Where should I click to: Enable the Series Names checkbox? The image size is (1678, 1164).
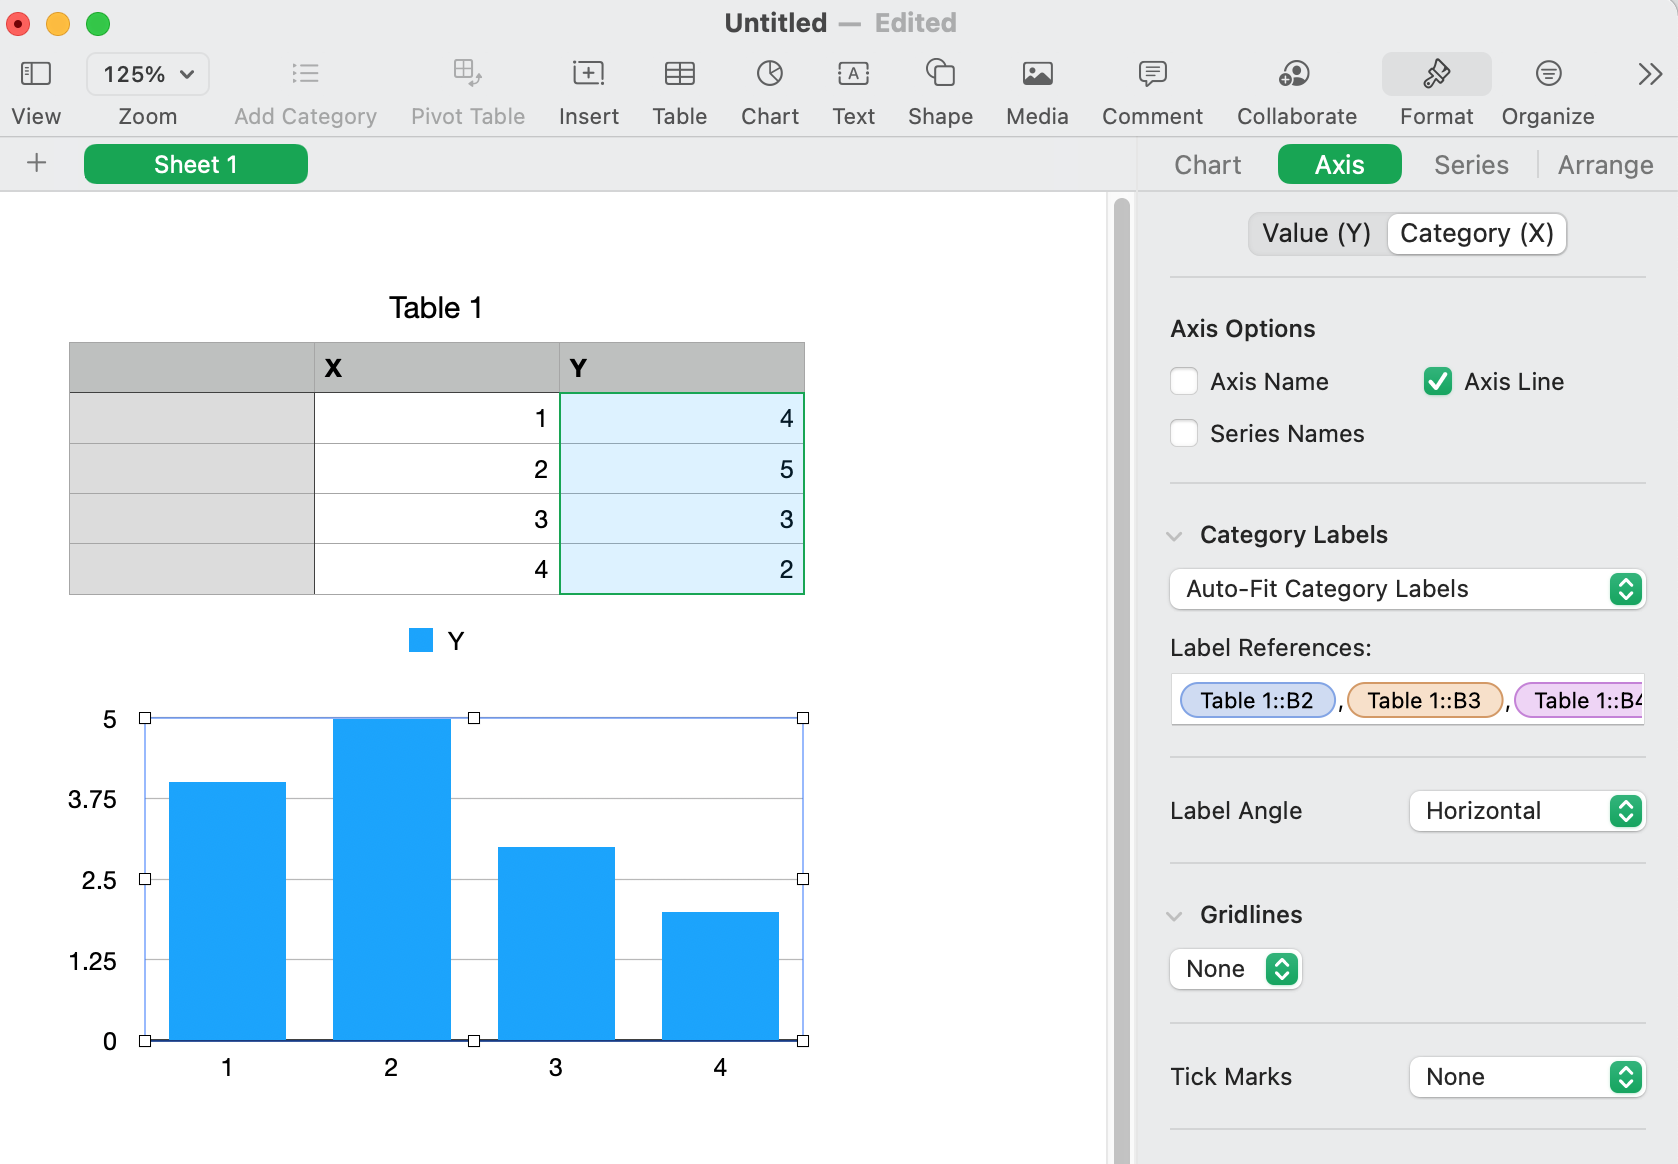coord(1184,434)
